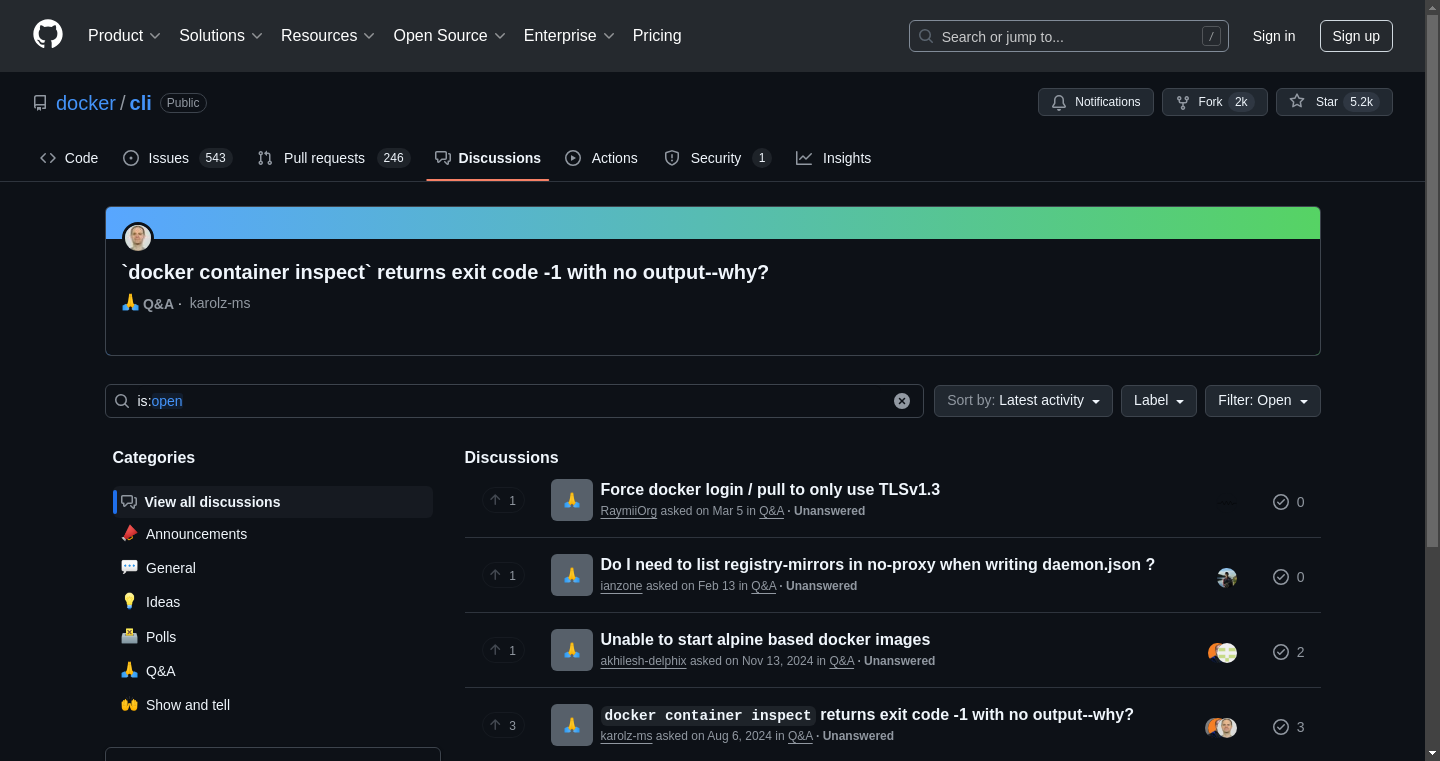Expand the Open Source menu
Screen dimensions: 1440x761
tap(450, 36)
